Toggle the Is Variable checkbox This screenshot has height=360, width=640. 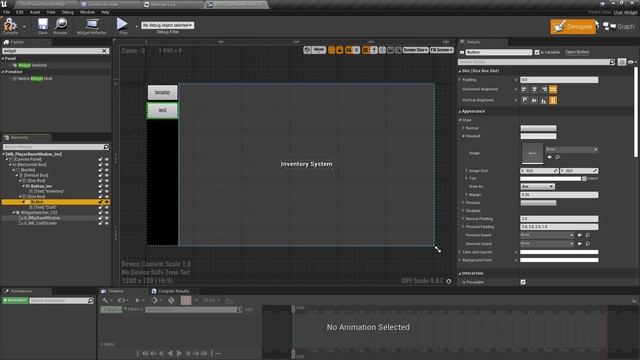click(537, 52)
